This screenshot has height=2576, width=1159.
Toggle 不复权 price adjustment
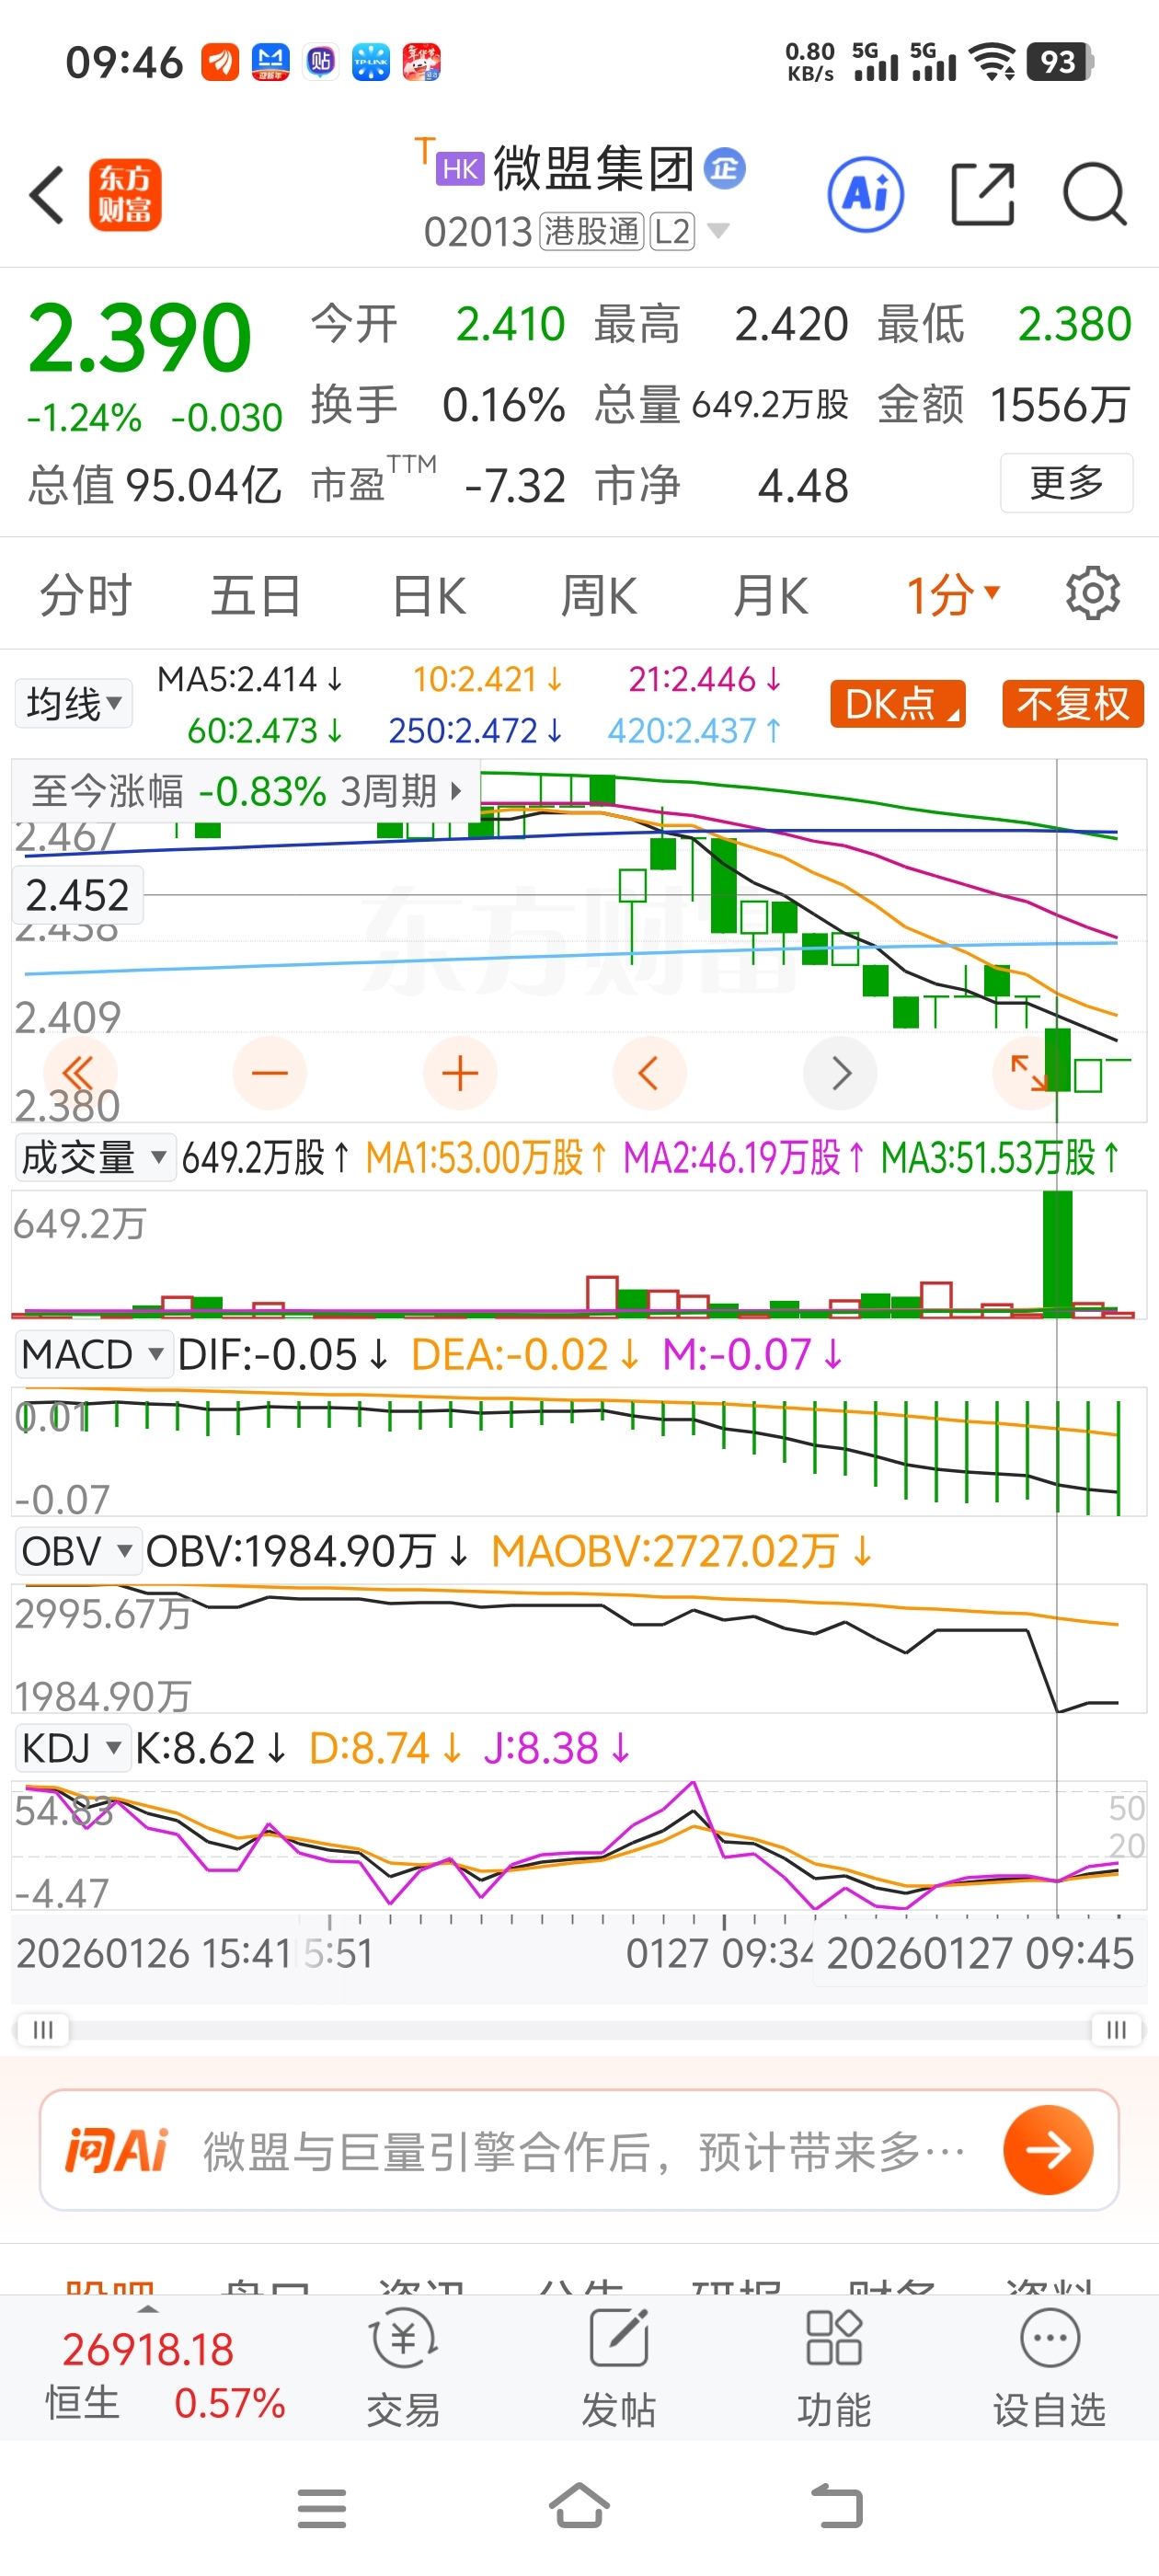click(x=1073, y=704)
